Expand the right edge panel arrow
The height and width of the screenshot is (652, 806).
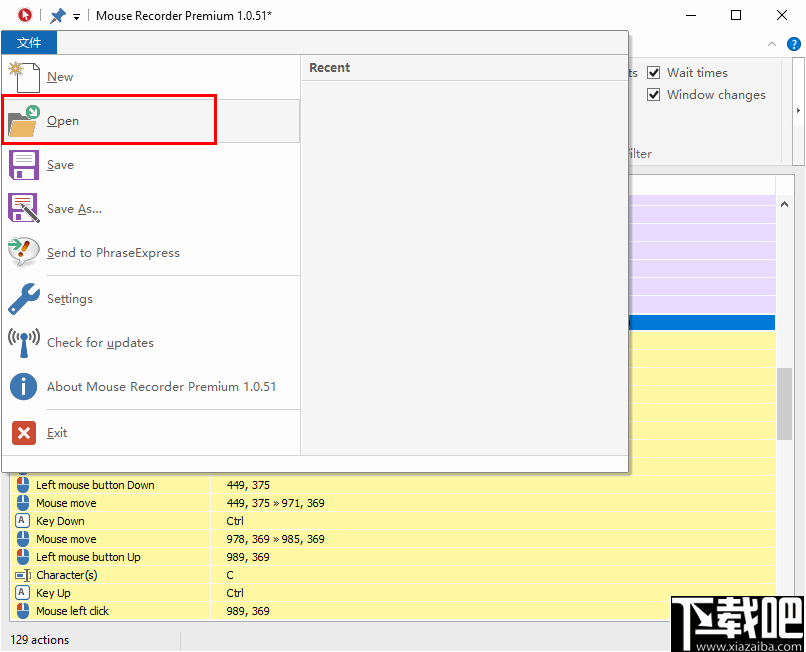point(798,111)
